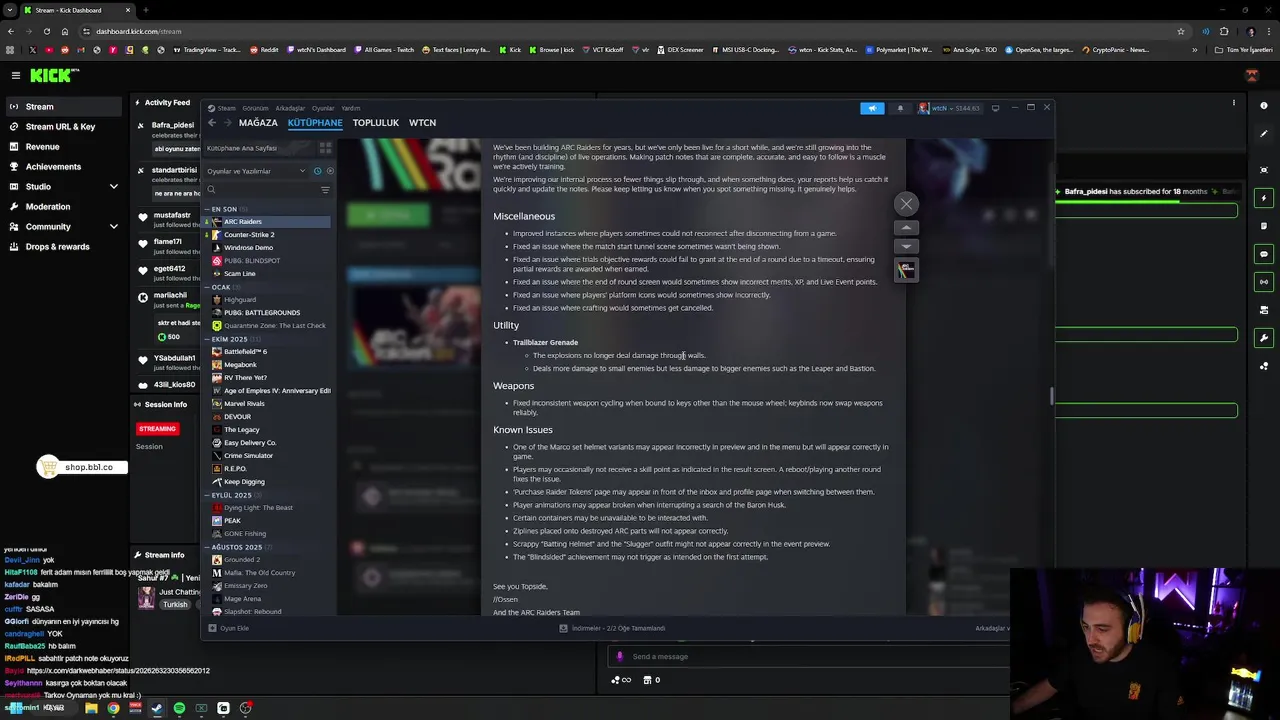Open Drops & rewards page
Screen dimensions: 1280x720
62,247
